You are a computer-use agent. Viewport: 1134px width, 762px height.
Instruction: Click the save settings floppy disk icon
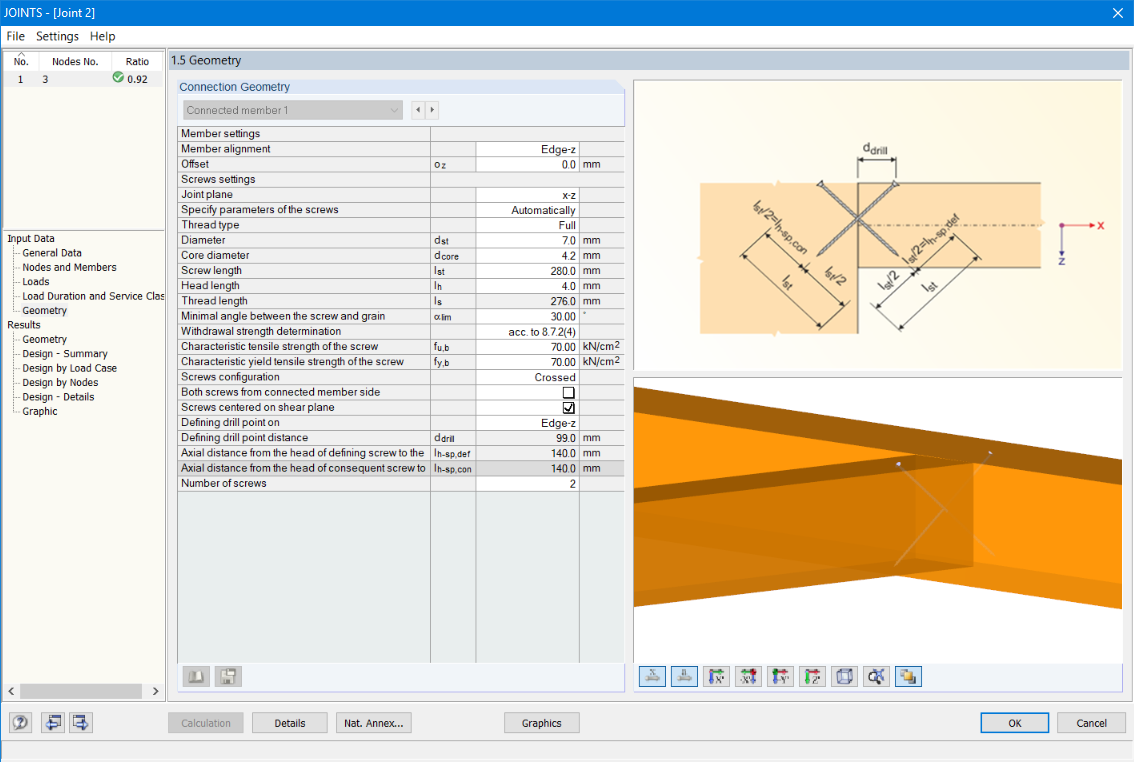pyautogui.click(x=228, y=677)
